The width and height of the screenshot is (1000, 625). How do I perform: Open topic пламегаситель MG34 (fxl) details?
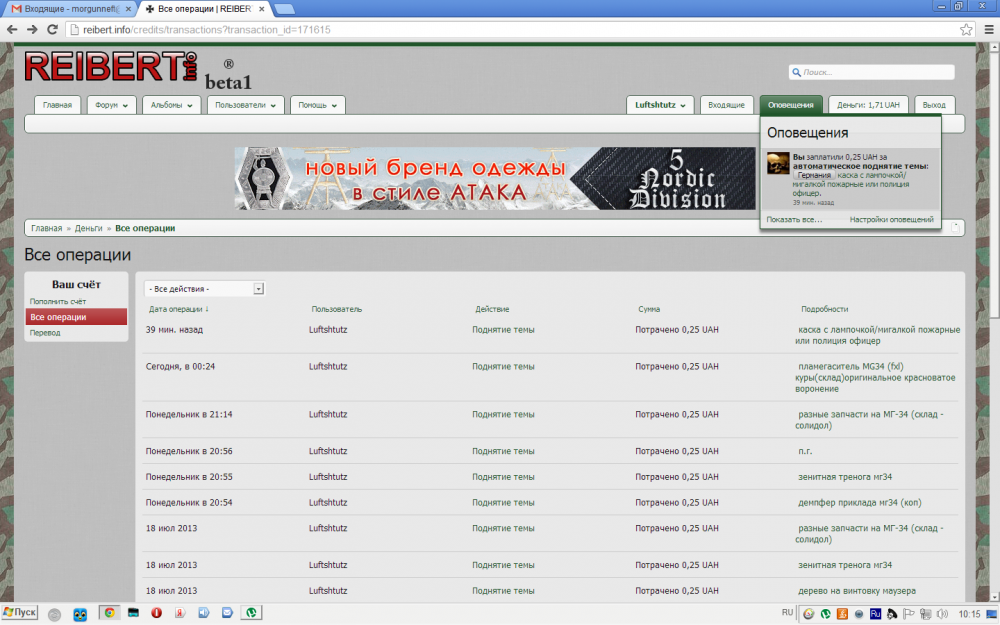876,378
